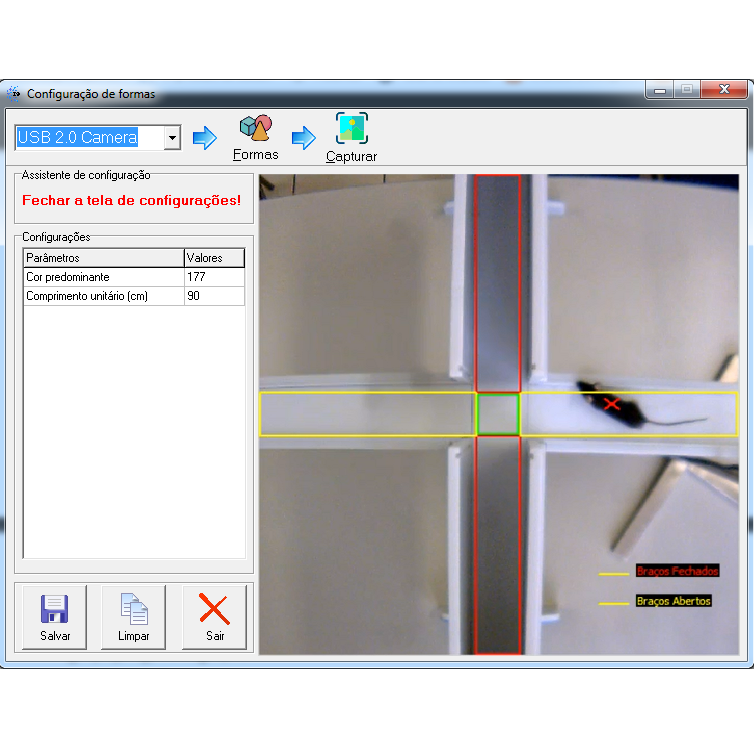This screenshot has height=754, width=756.
Task: Click the blue arrow before Capturar
Action: (x=303, y=138)
